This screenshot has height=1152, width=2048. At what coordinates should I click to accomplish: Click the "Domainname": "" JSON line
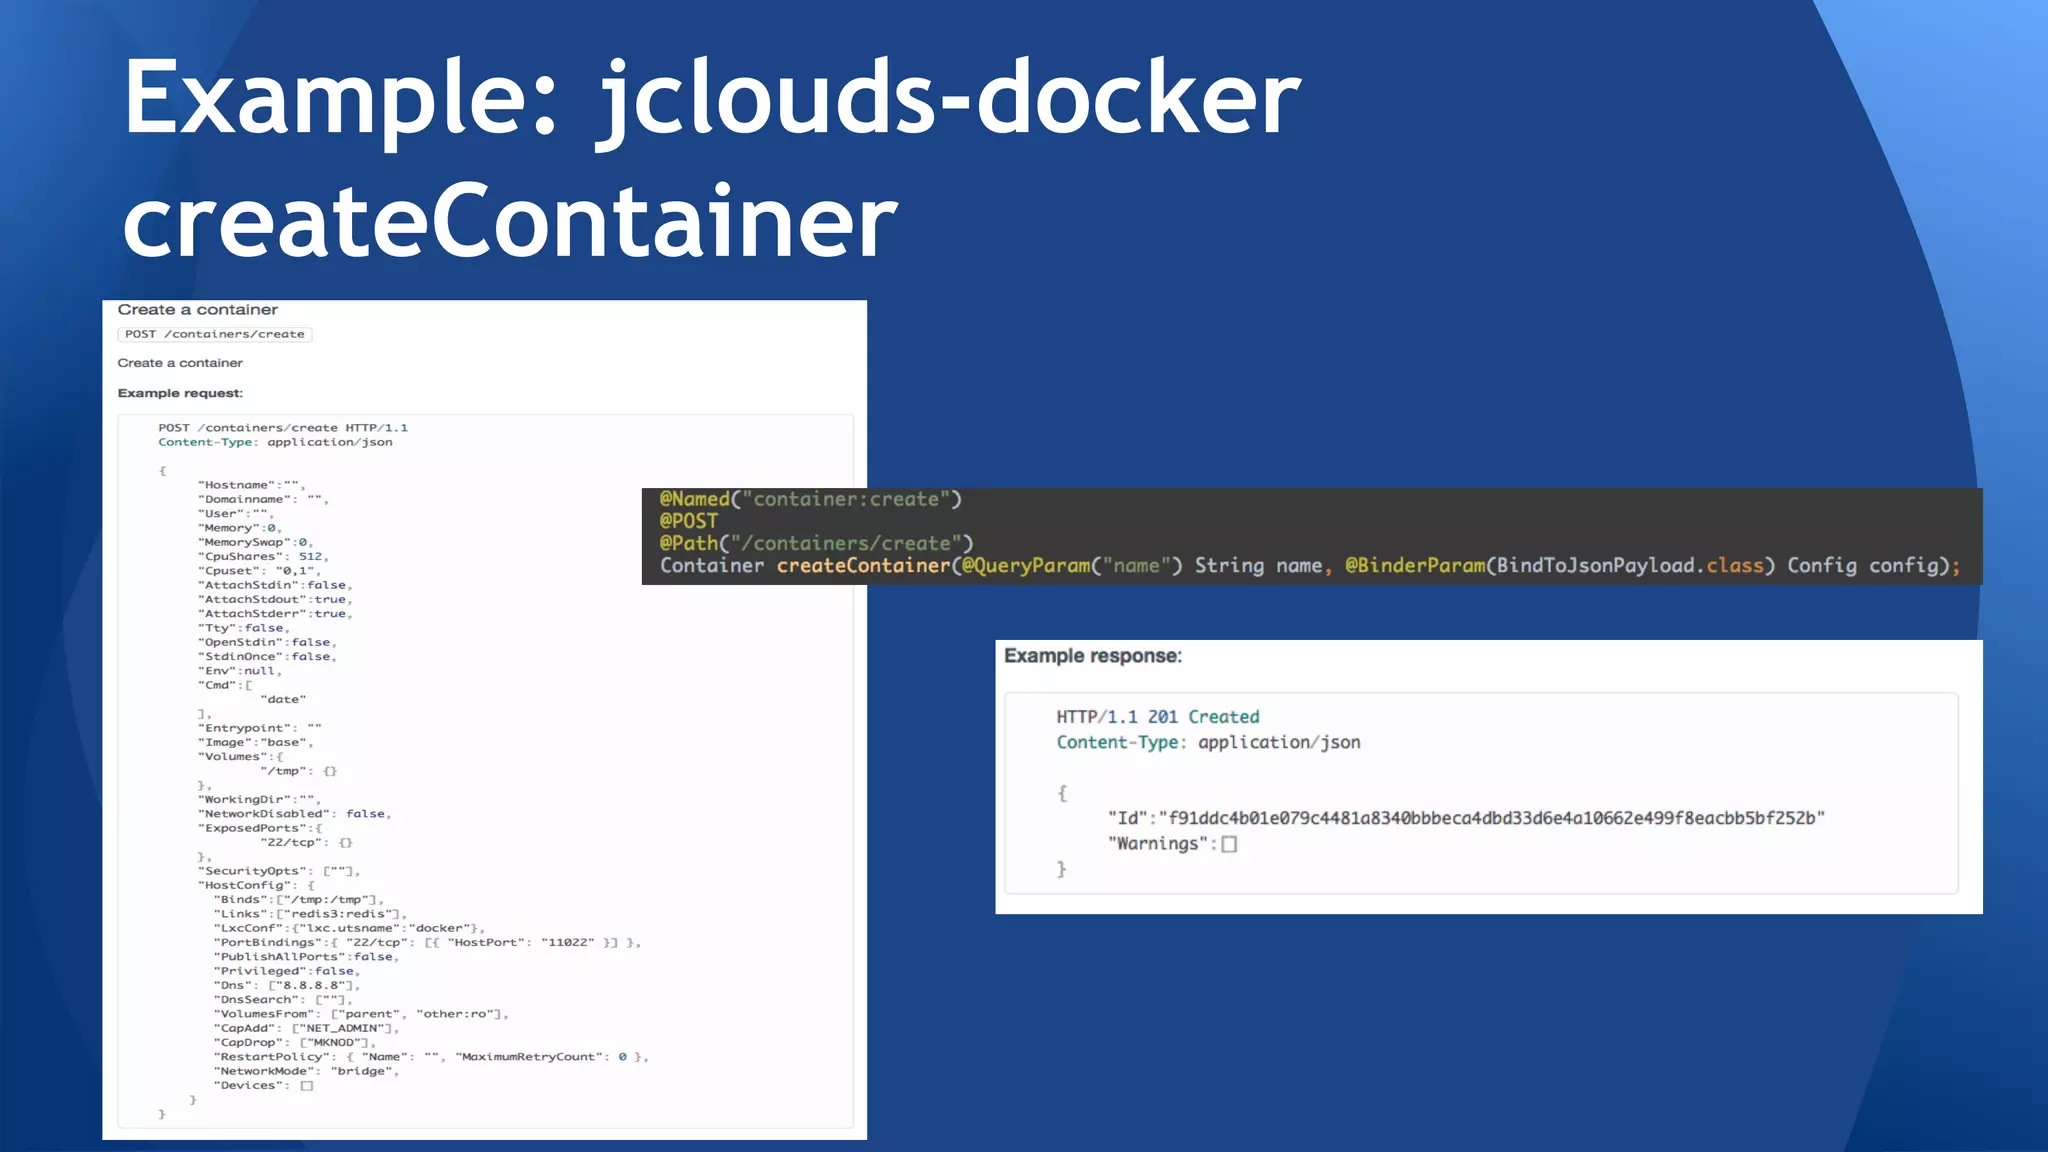coord(263,499)
